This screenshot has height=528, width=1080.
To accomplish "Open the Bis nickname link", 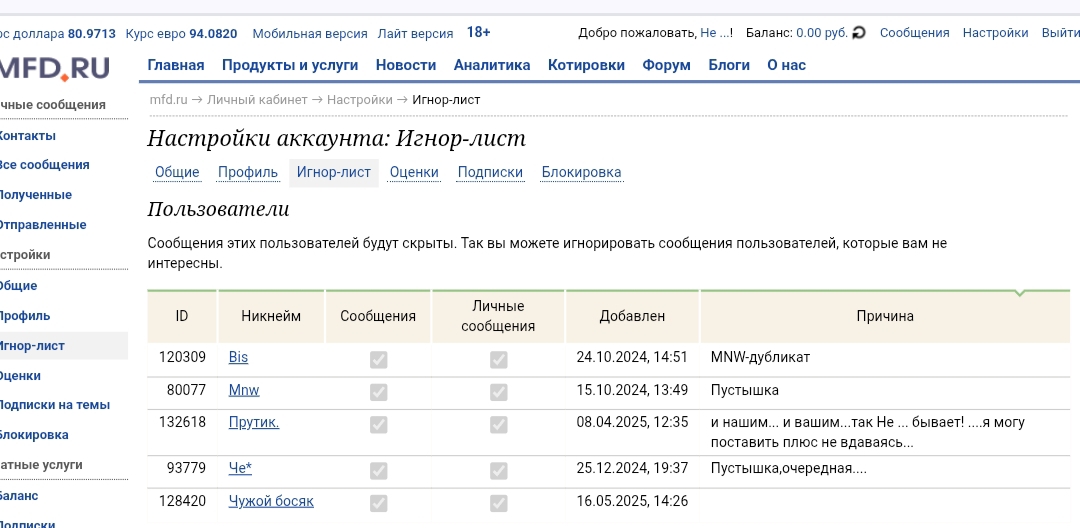I will point(238,357).
